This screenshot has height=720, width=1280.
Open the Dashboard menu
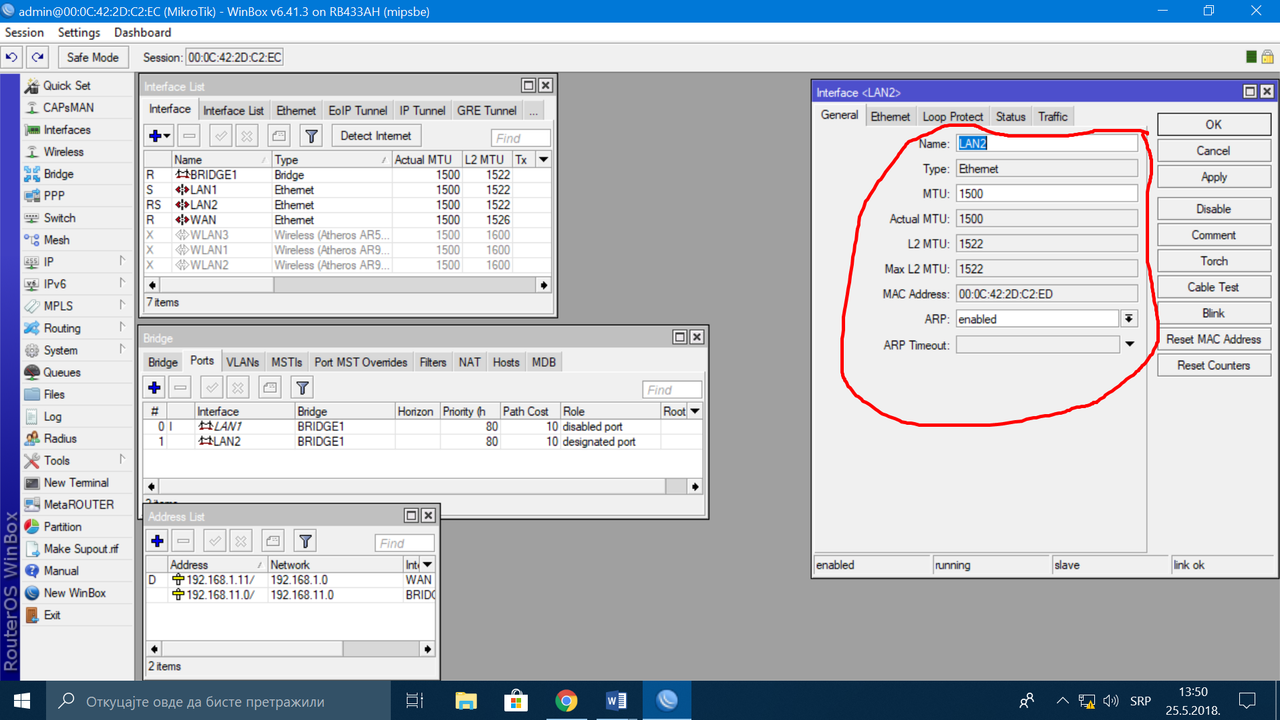click(143, 33)
